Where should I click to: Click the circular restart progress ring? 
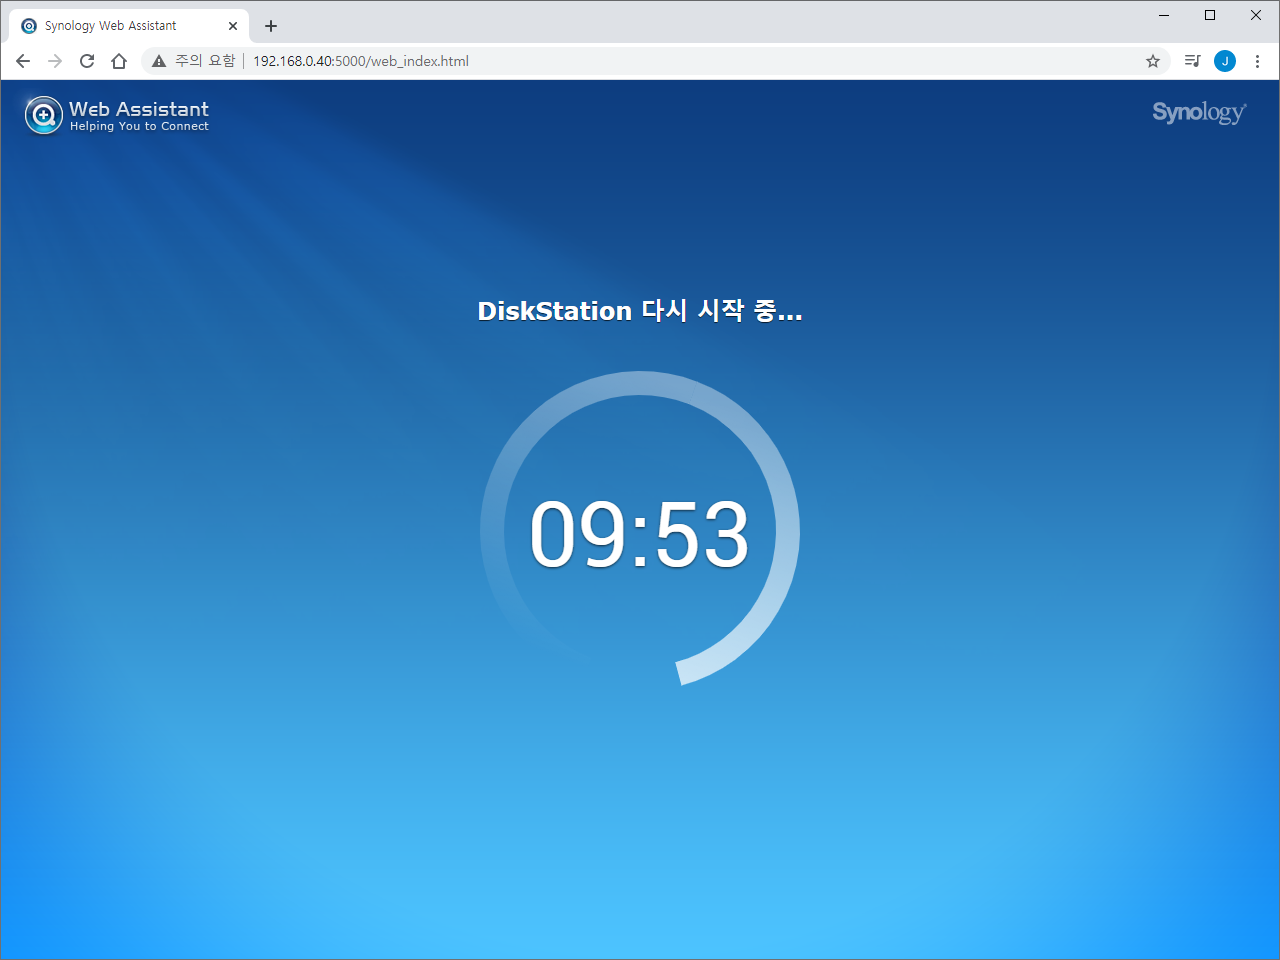click(640, 529)
